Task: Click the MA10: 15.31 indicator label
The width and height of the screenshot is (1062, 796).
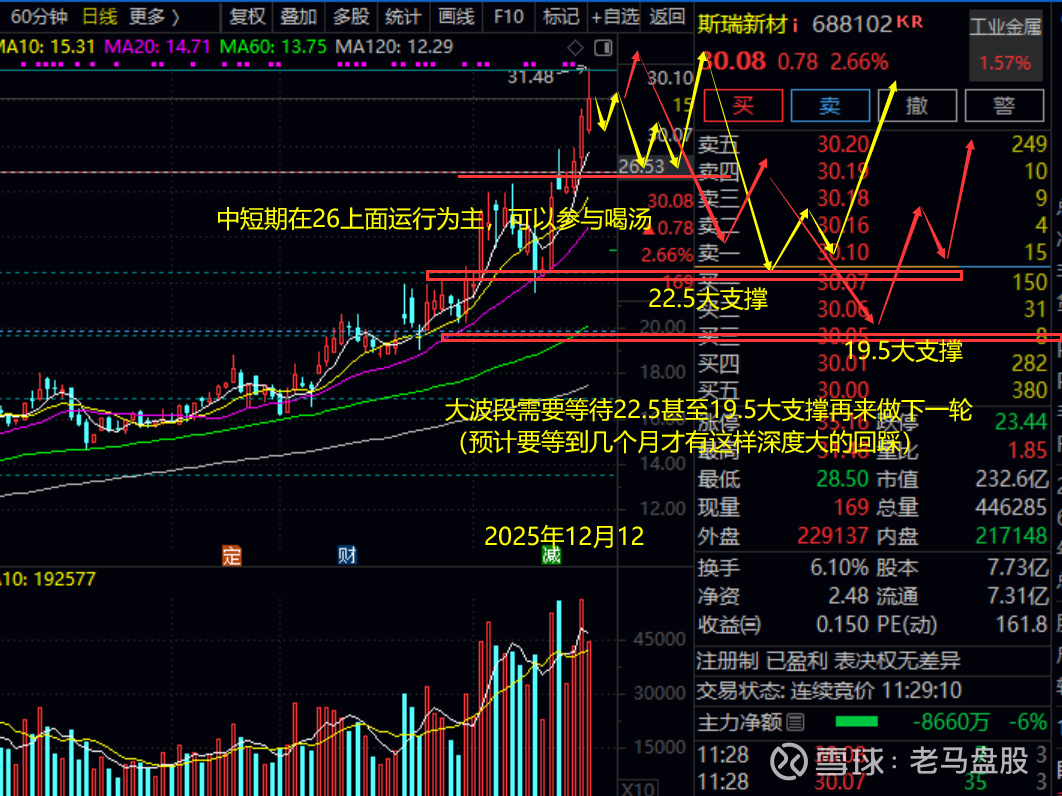Action: click(47, 47)
